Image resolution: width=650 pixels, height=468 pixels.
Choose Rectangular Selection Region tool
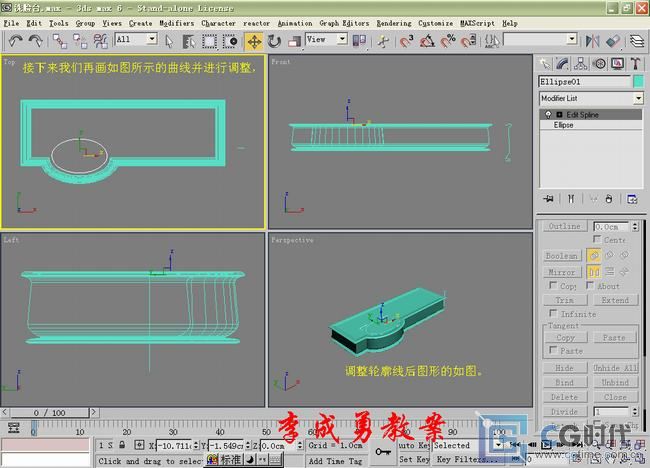209,41
